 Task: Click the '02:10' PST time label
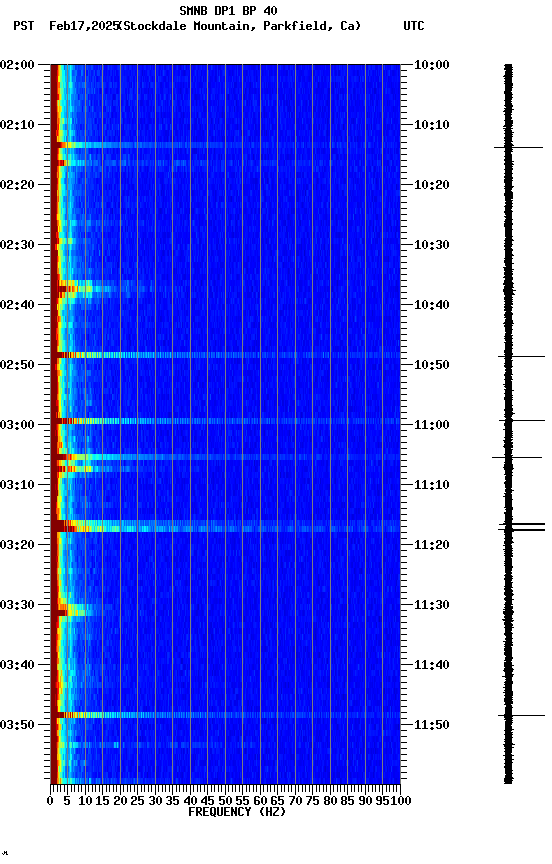(17, 125)
